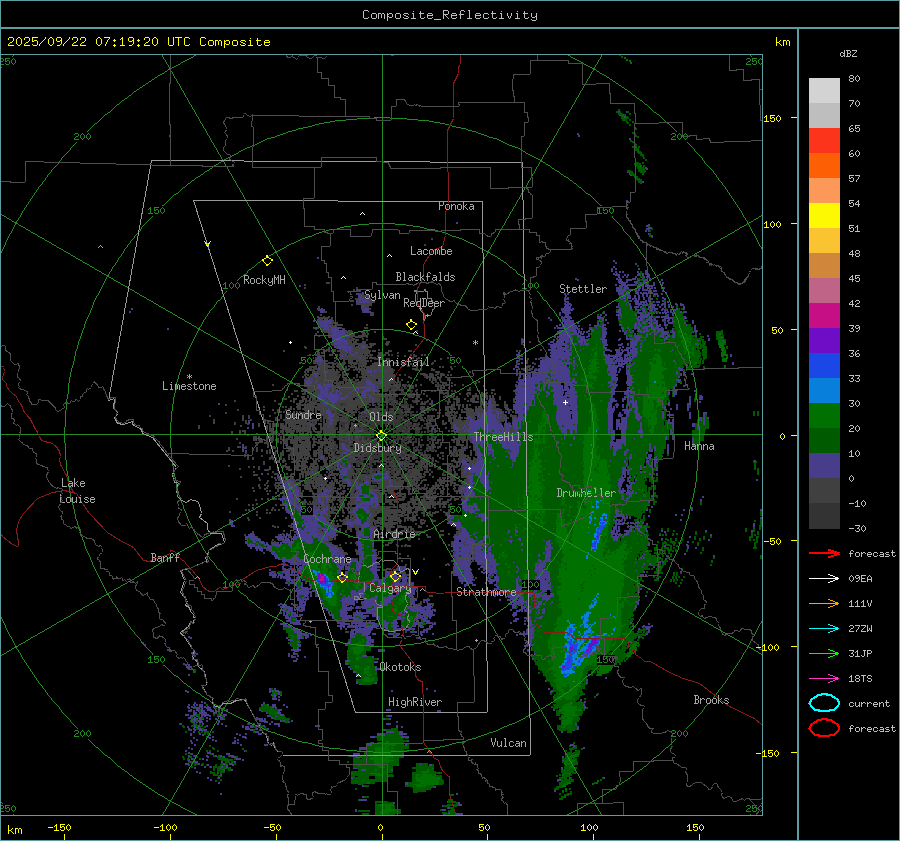Select the white 09EA arrow legend icon

tap(824, 578)
